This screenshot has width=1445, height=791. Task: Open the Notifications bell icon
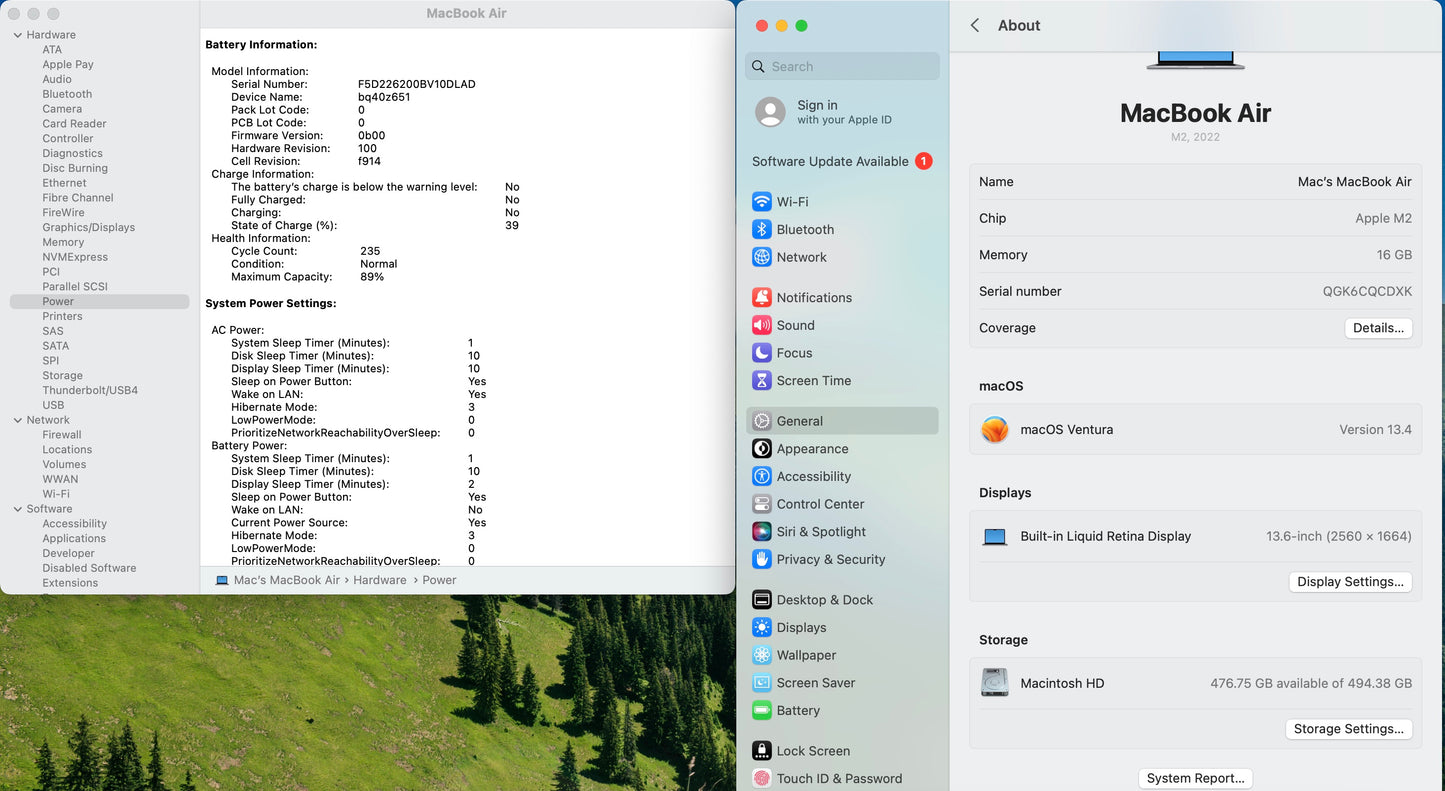[x=762, y=297]
